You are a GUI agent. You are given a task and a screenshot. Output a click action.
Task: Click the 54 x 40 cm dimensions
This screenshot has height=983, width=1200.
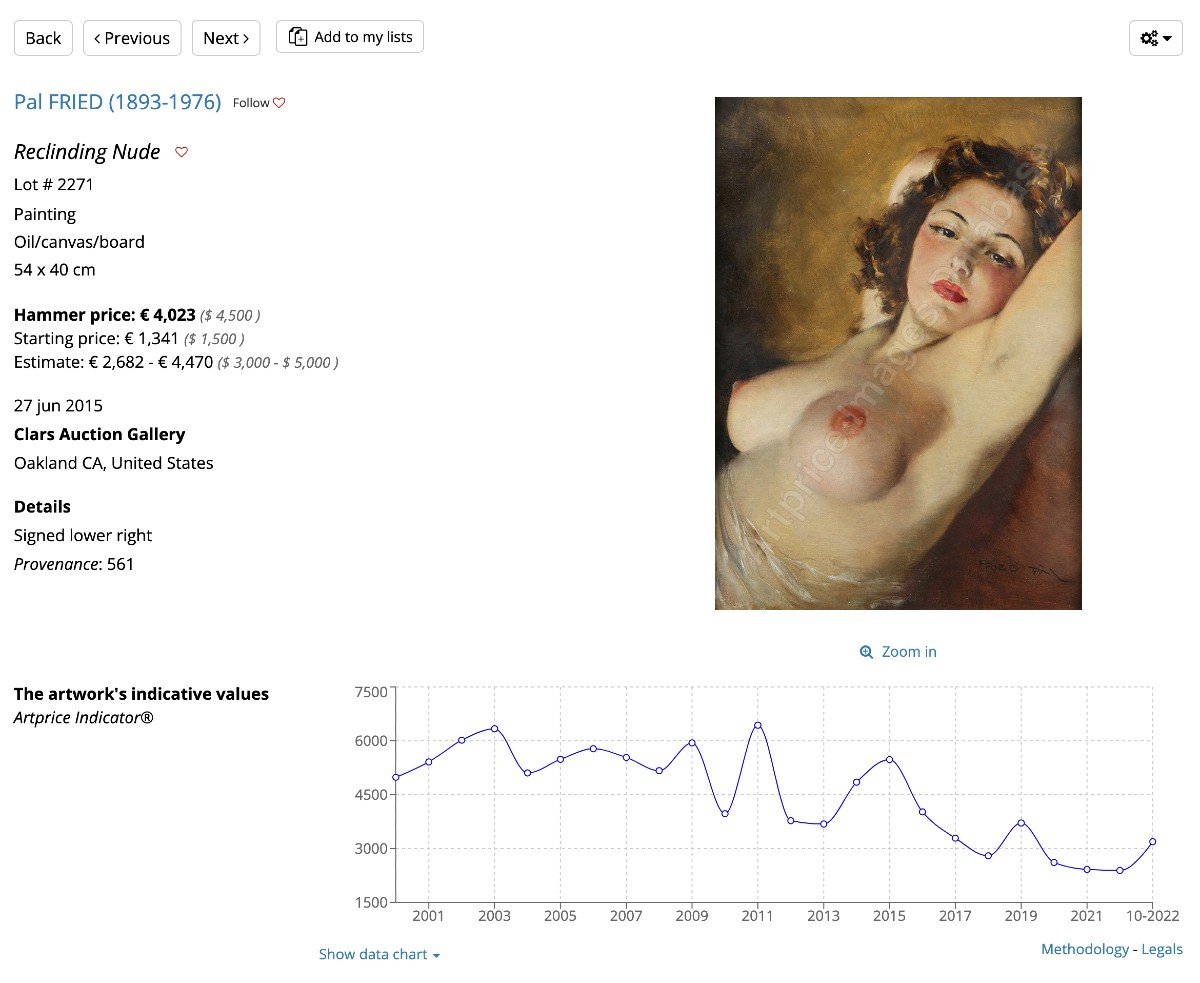click(55, 270)
